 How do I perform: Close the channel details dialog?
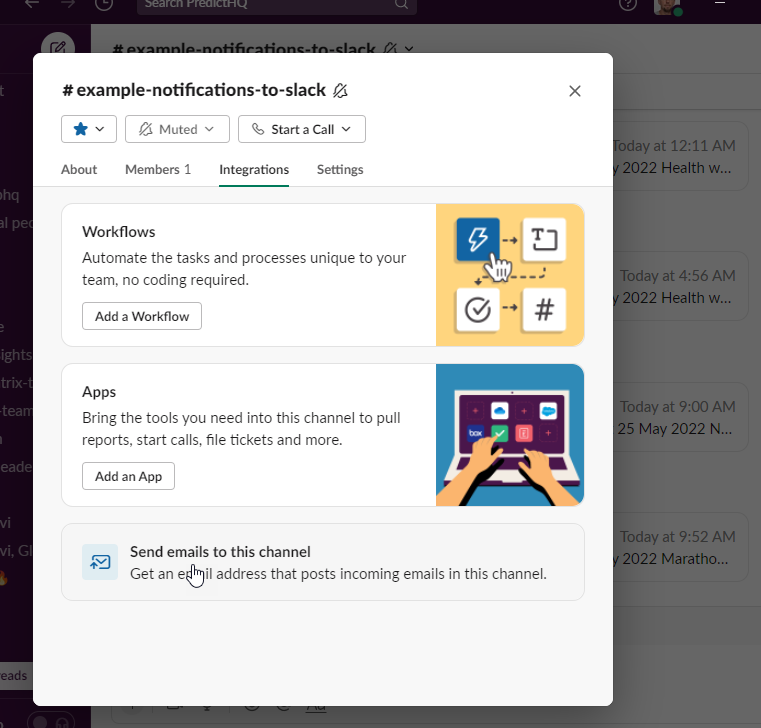pyautogui.click(x=575, y=91)
